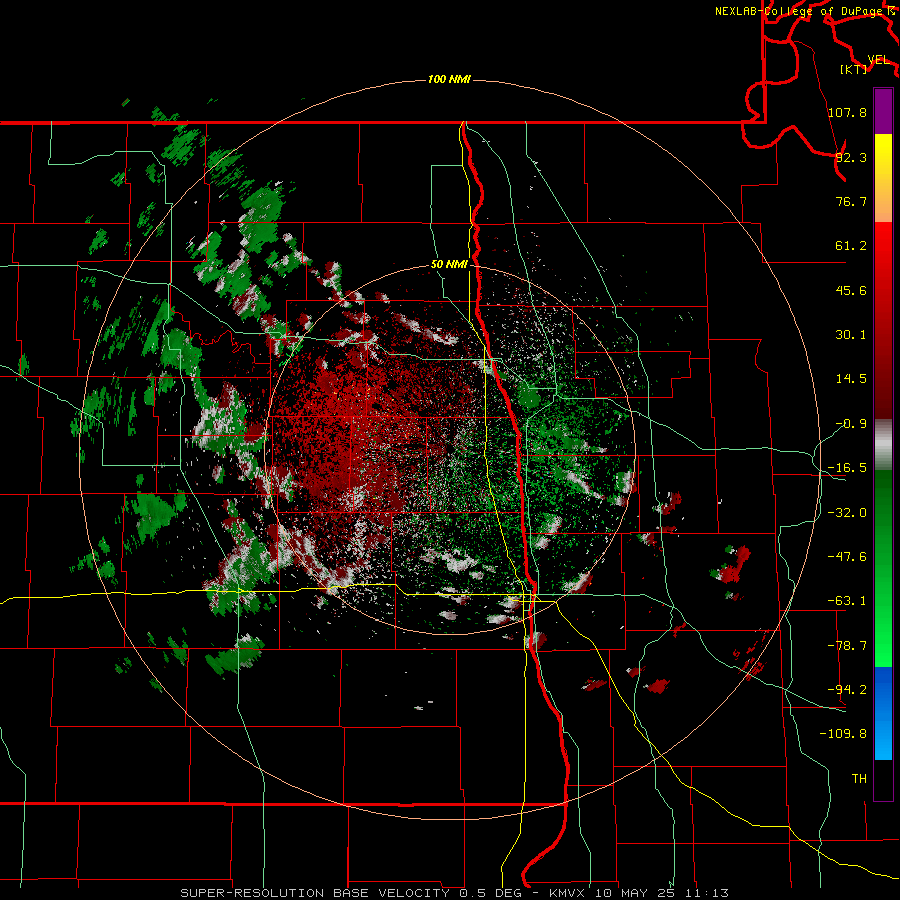Select the -32.0 scale value
This screenshot has width=900, height=900.
847,513
